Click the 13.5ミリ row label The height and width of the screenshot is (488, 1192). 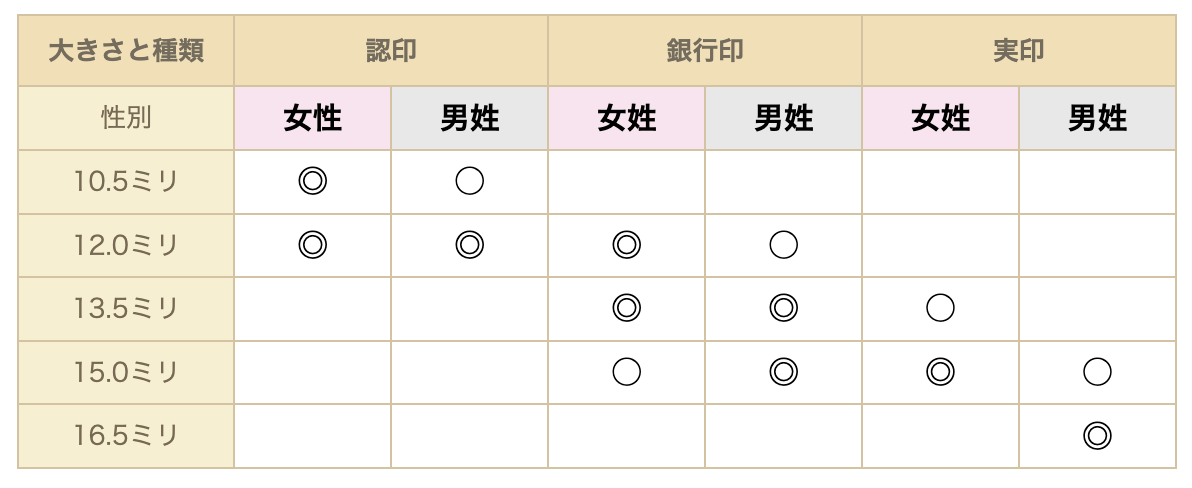point(126,309)
